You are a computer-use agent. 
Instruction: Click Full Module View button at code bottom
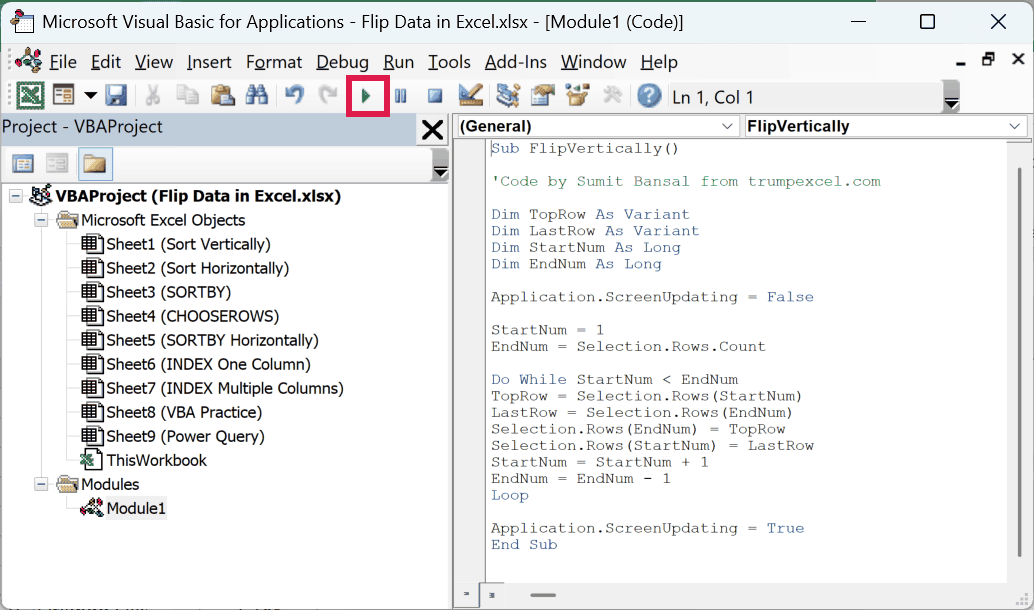point(492,595)
